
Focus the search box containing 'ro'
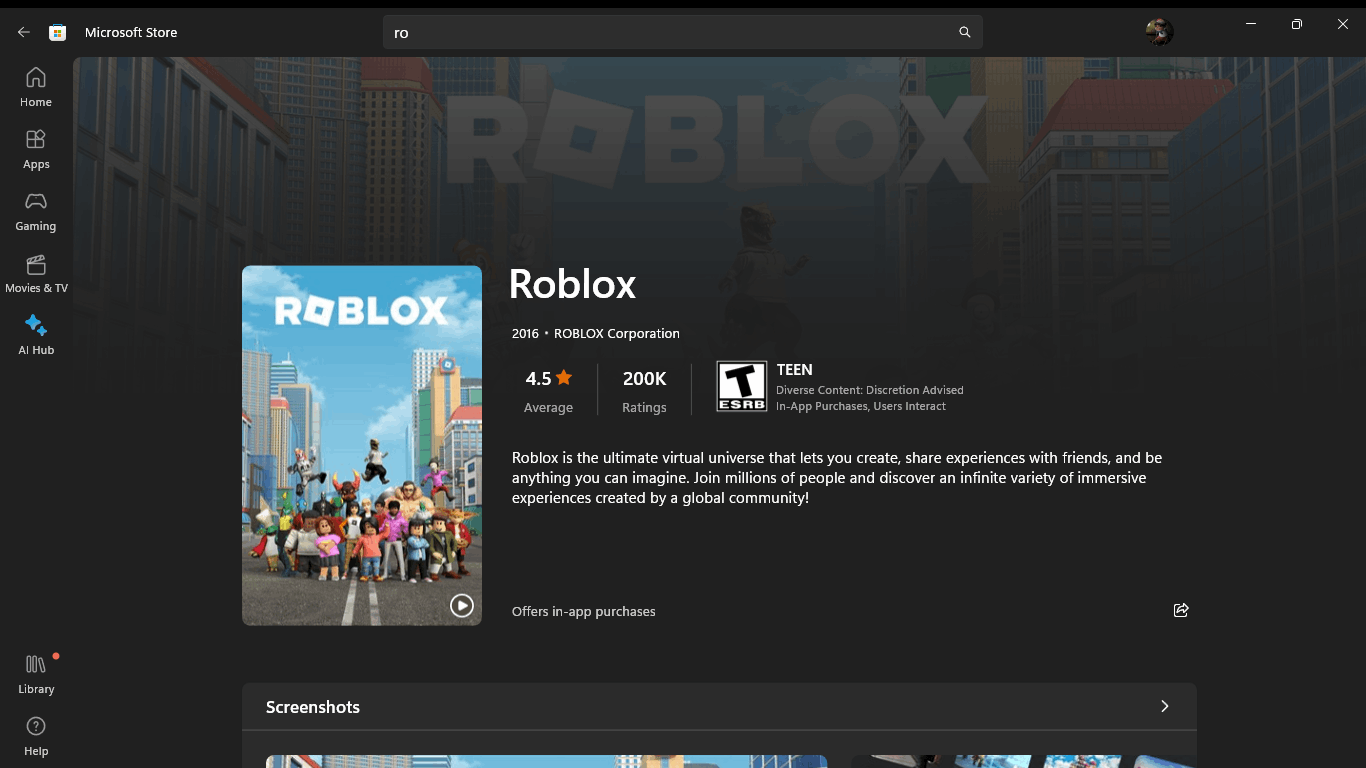click(x=683, y=32)
